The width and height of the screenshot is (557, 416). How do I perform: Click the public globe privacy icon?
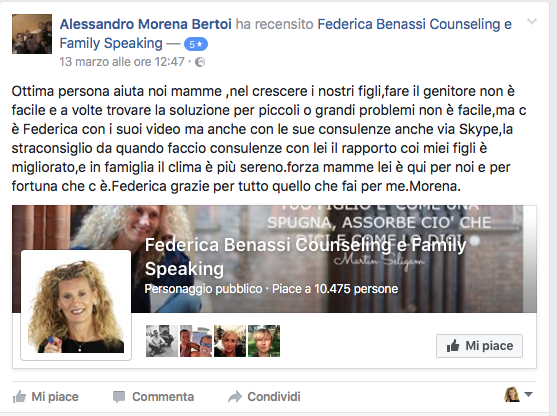pos(200,62)
